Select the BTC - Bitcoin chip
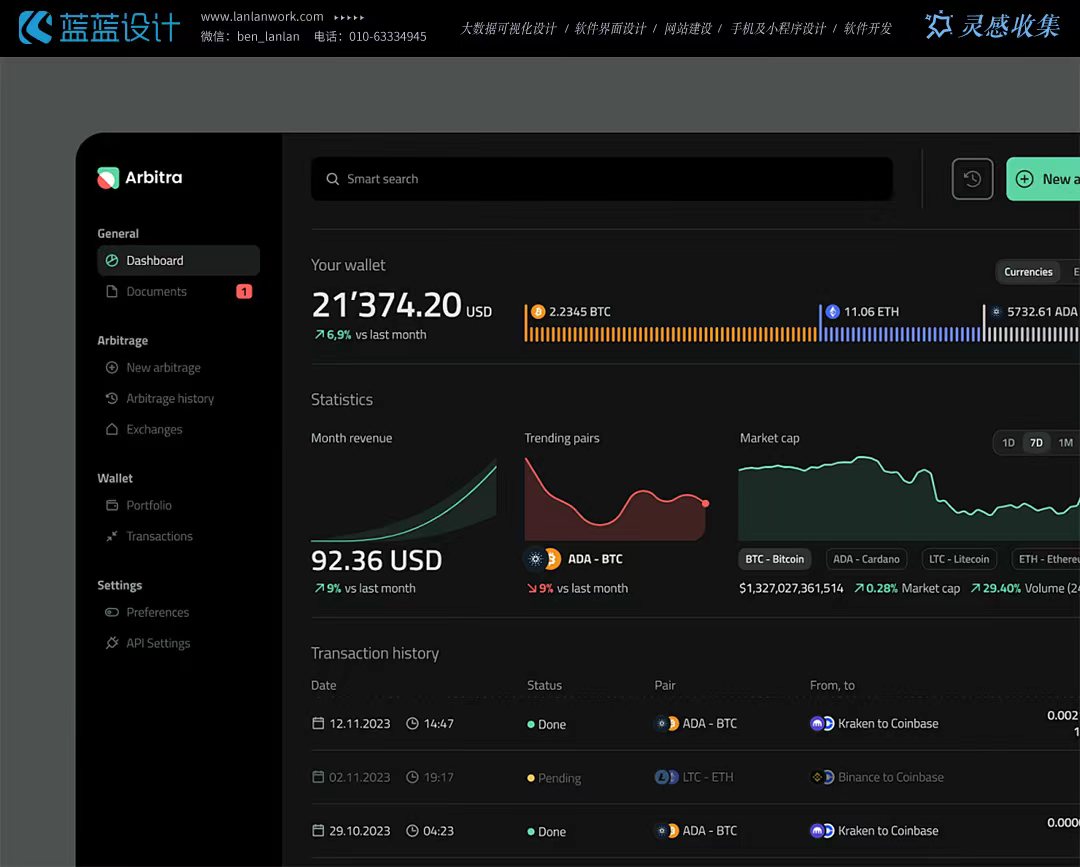 click(775, 559)
